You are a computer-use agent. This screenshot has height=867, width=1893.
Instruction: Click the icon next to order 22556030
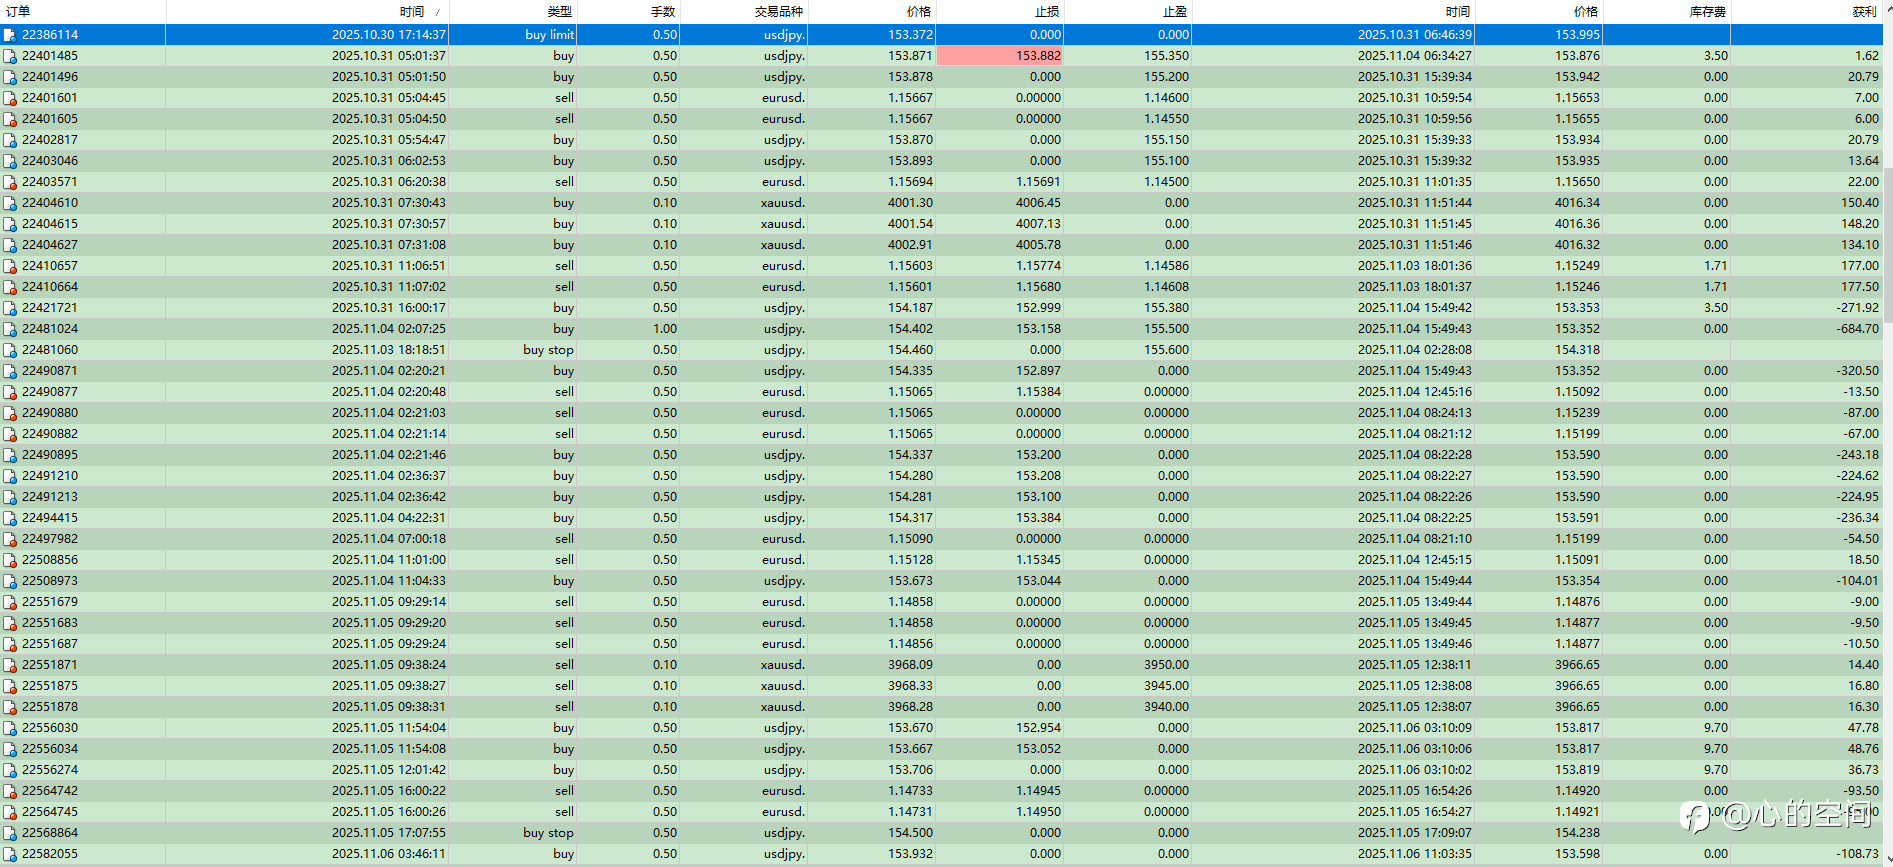pos(10,728)
